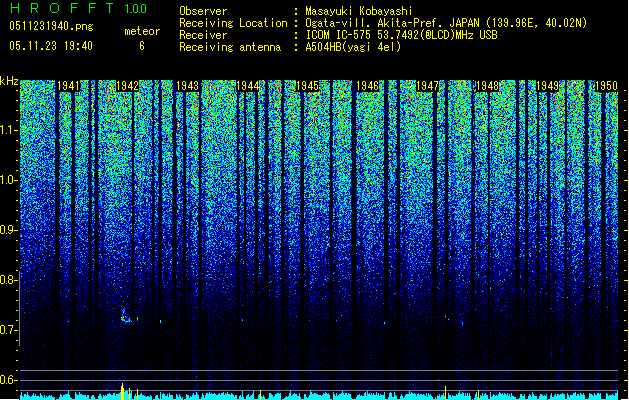Image resolution: width=629 pixels, height=400 pixels.
Task: Click the 1950 time marker
Action: pyautogui.click(x=606, y=86)
